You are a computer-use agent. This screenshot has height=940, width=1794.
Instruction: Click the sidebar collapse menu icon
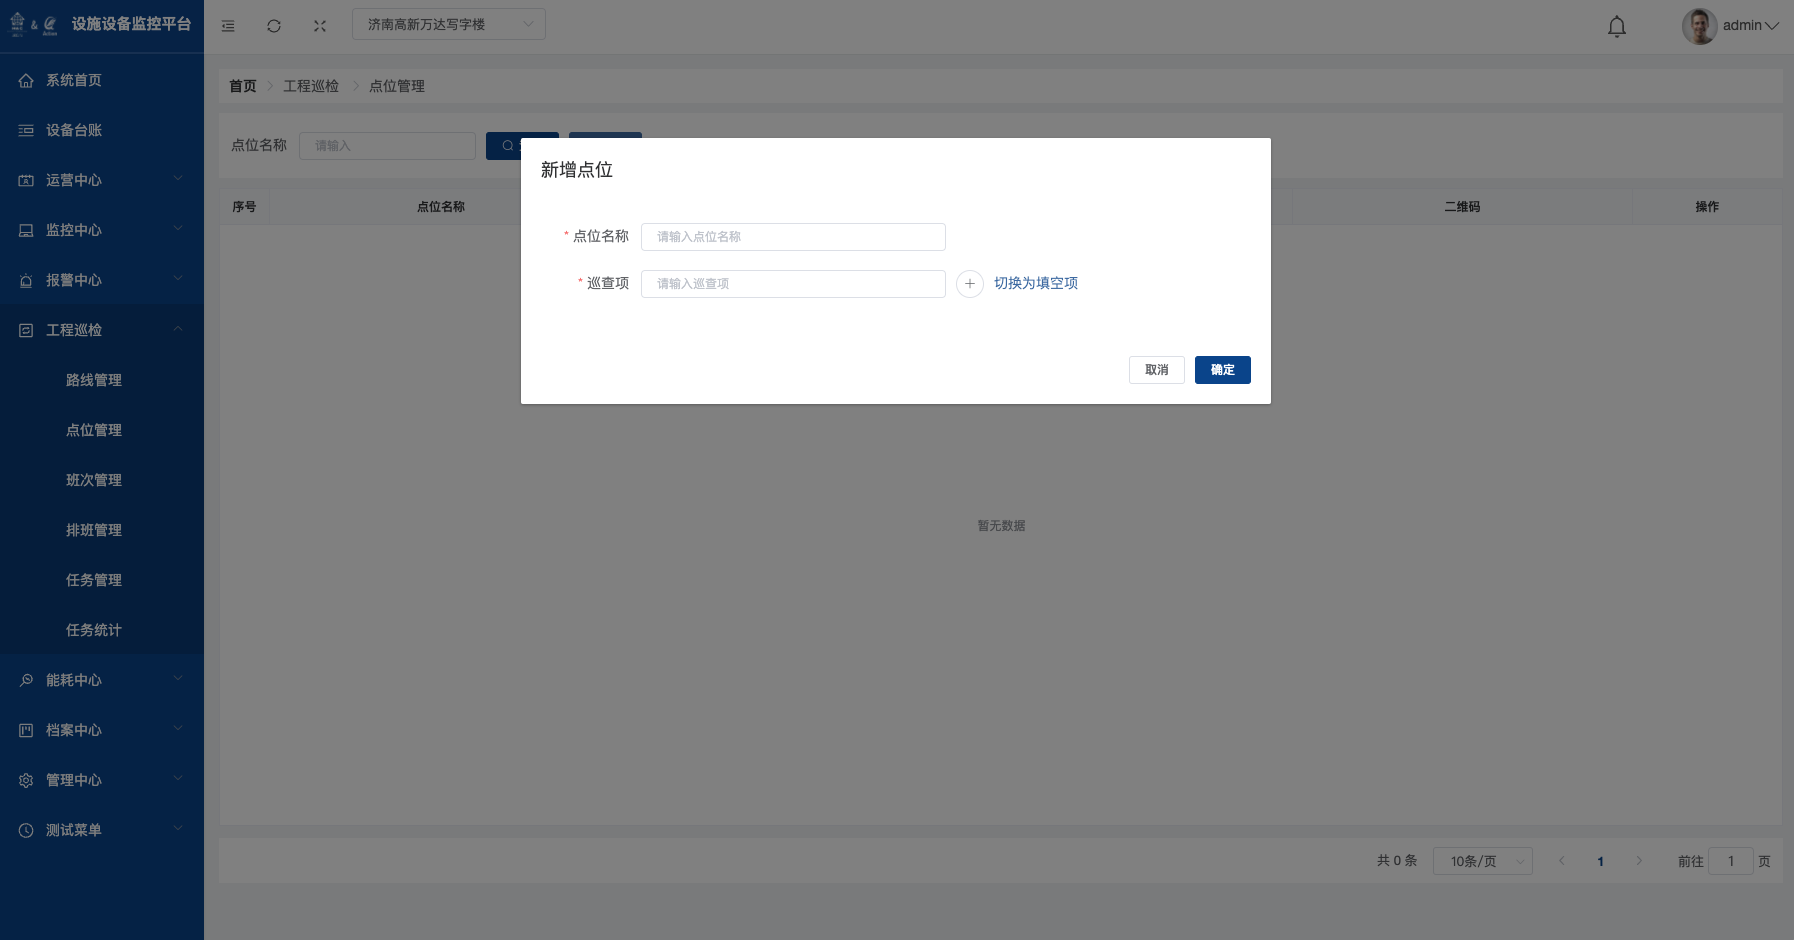[x=228, y=26]
